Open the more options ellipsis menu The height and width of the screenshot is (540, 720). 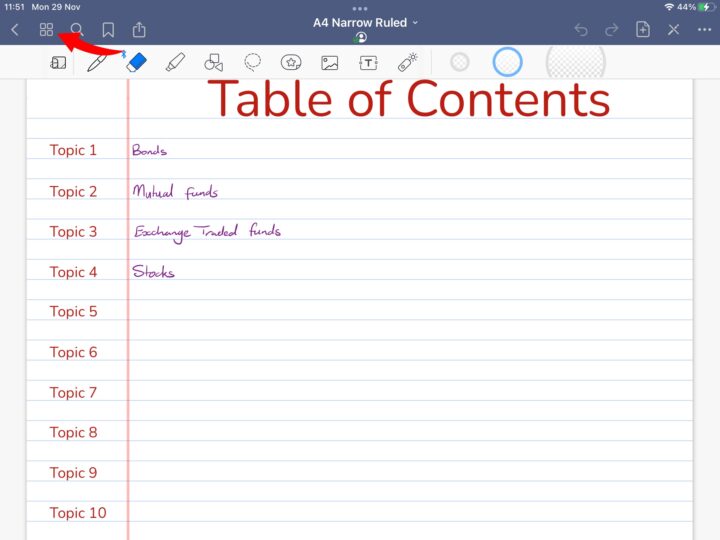coord(704,30)
